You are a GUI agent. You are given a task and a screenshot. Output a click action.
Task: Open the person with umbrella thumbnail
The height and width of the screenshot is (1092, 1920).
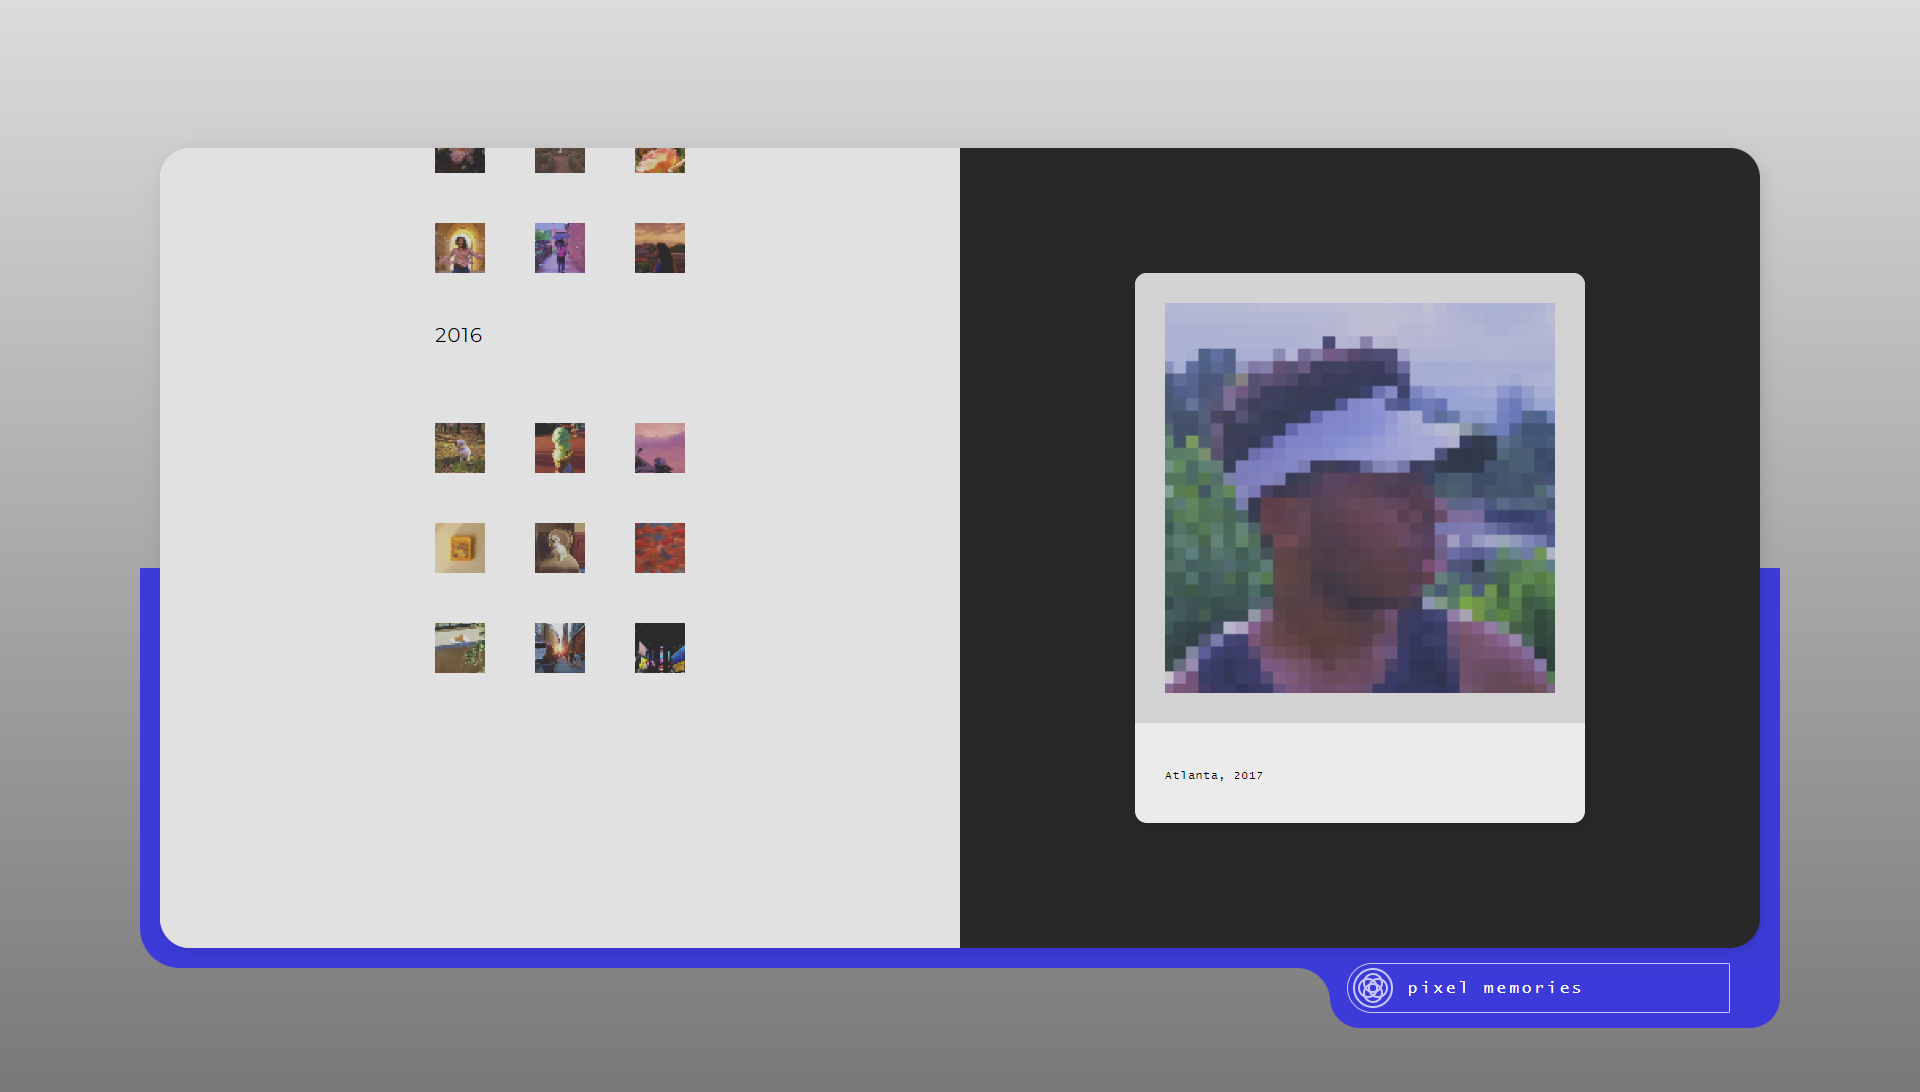[x=560, y=248]
